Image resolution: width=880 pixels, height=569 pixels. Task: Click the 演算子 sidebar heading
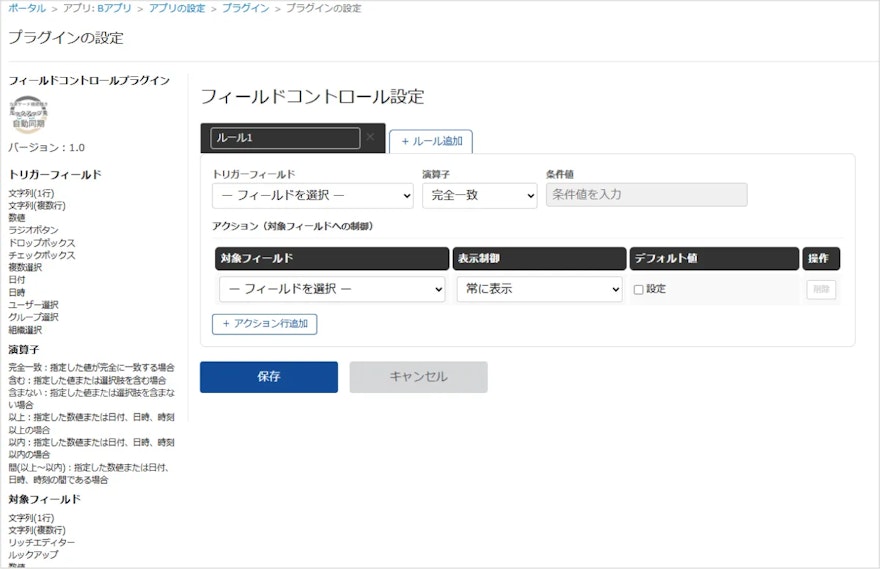click(24, 350)
